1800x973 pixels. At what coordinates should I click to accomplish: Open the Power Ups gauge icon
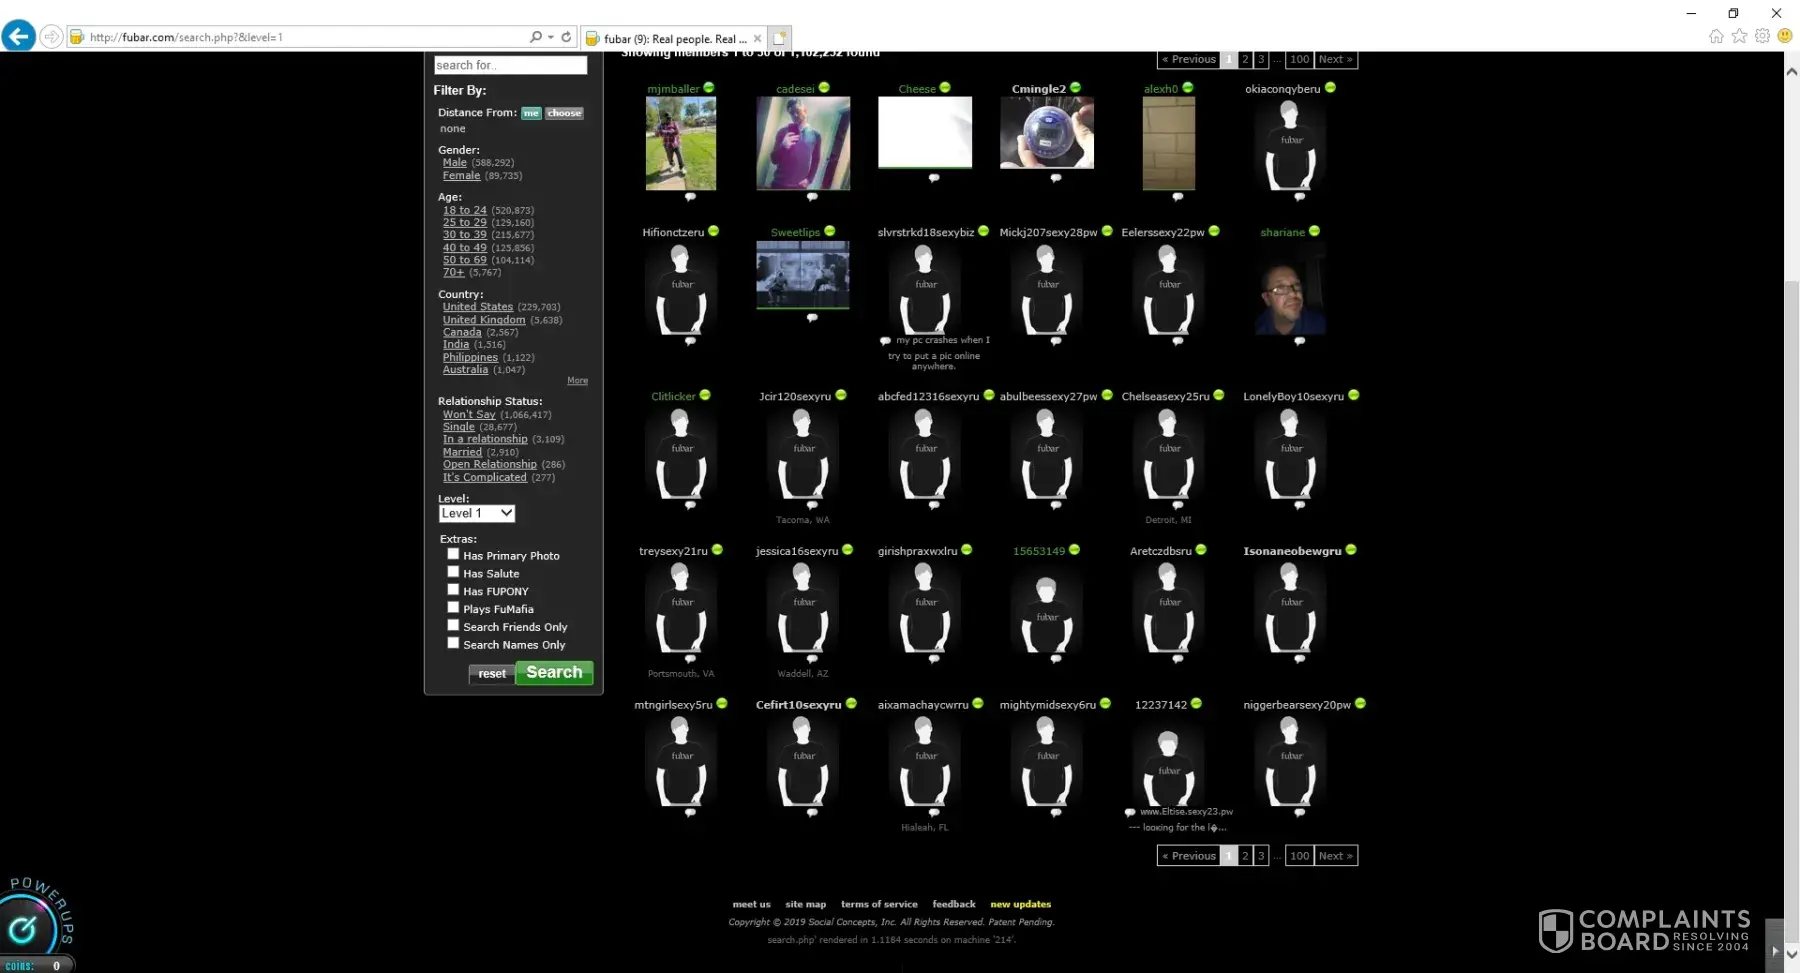click(23, 929)
